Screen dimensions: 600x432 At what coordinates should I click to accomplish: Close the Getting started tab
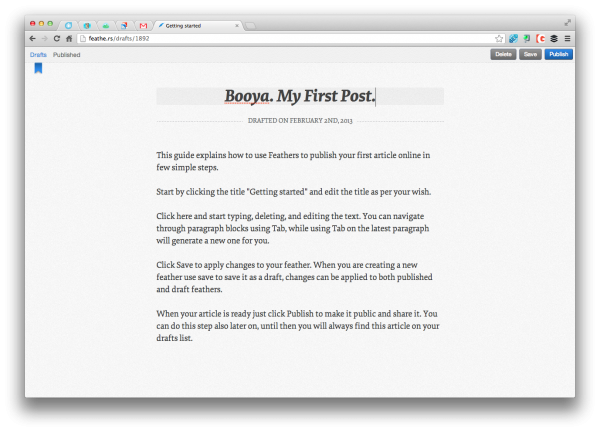237,26
